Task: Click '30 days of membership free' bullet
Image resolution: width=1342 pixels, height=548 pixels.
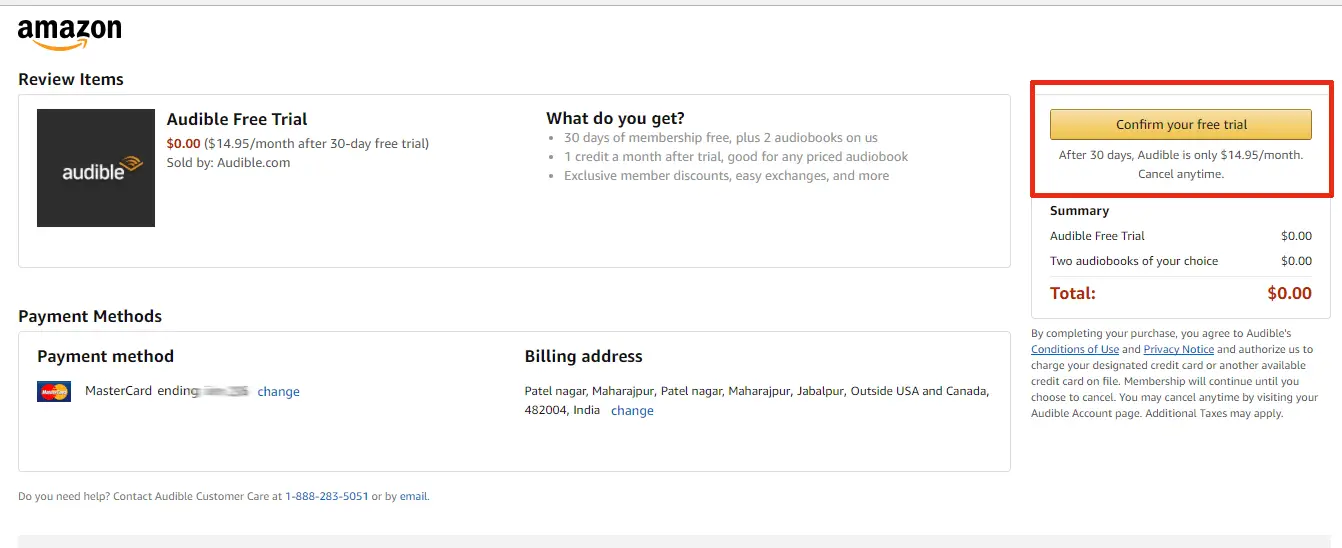Action: point(721,138)
